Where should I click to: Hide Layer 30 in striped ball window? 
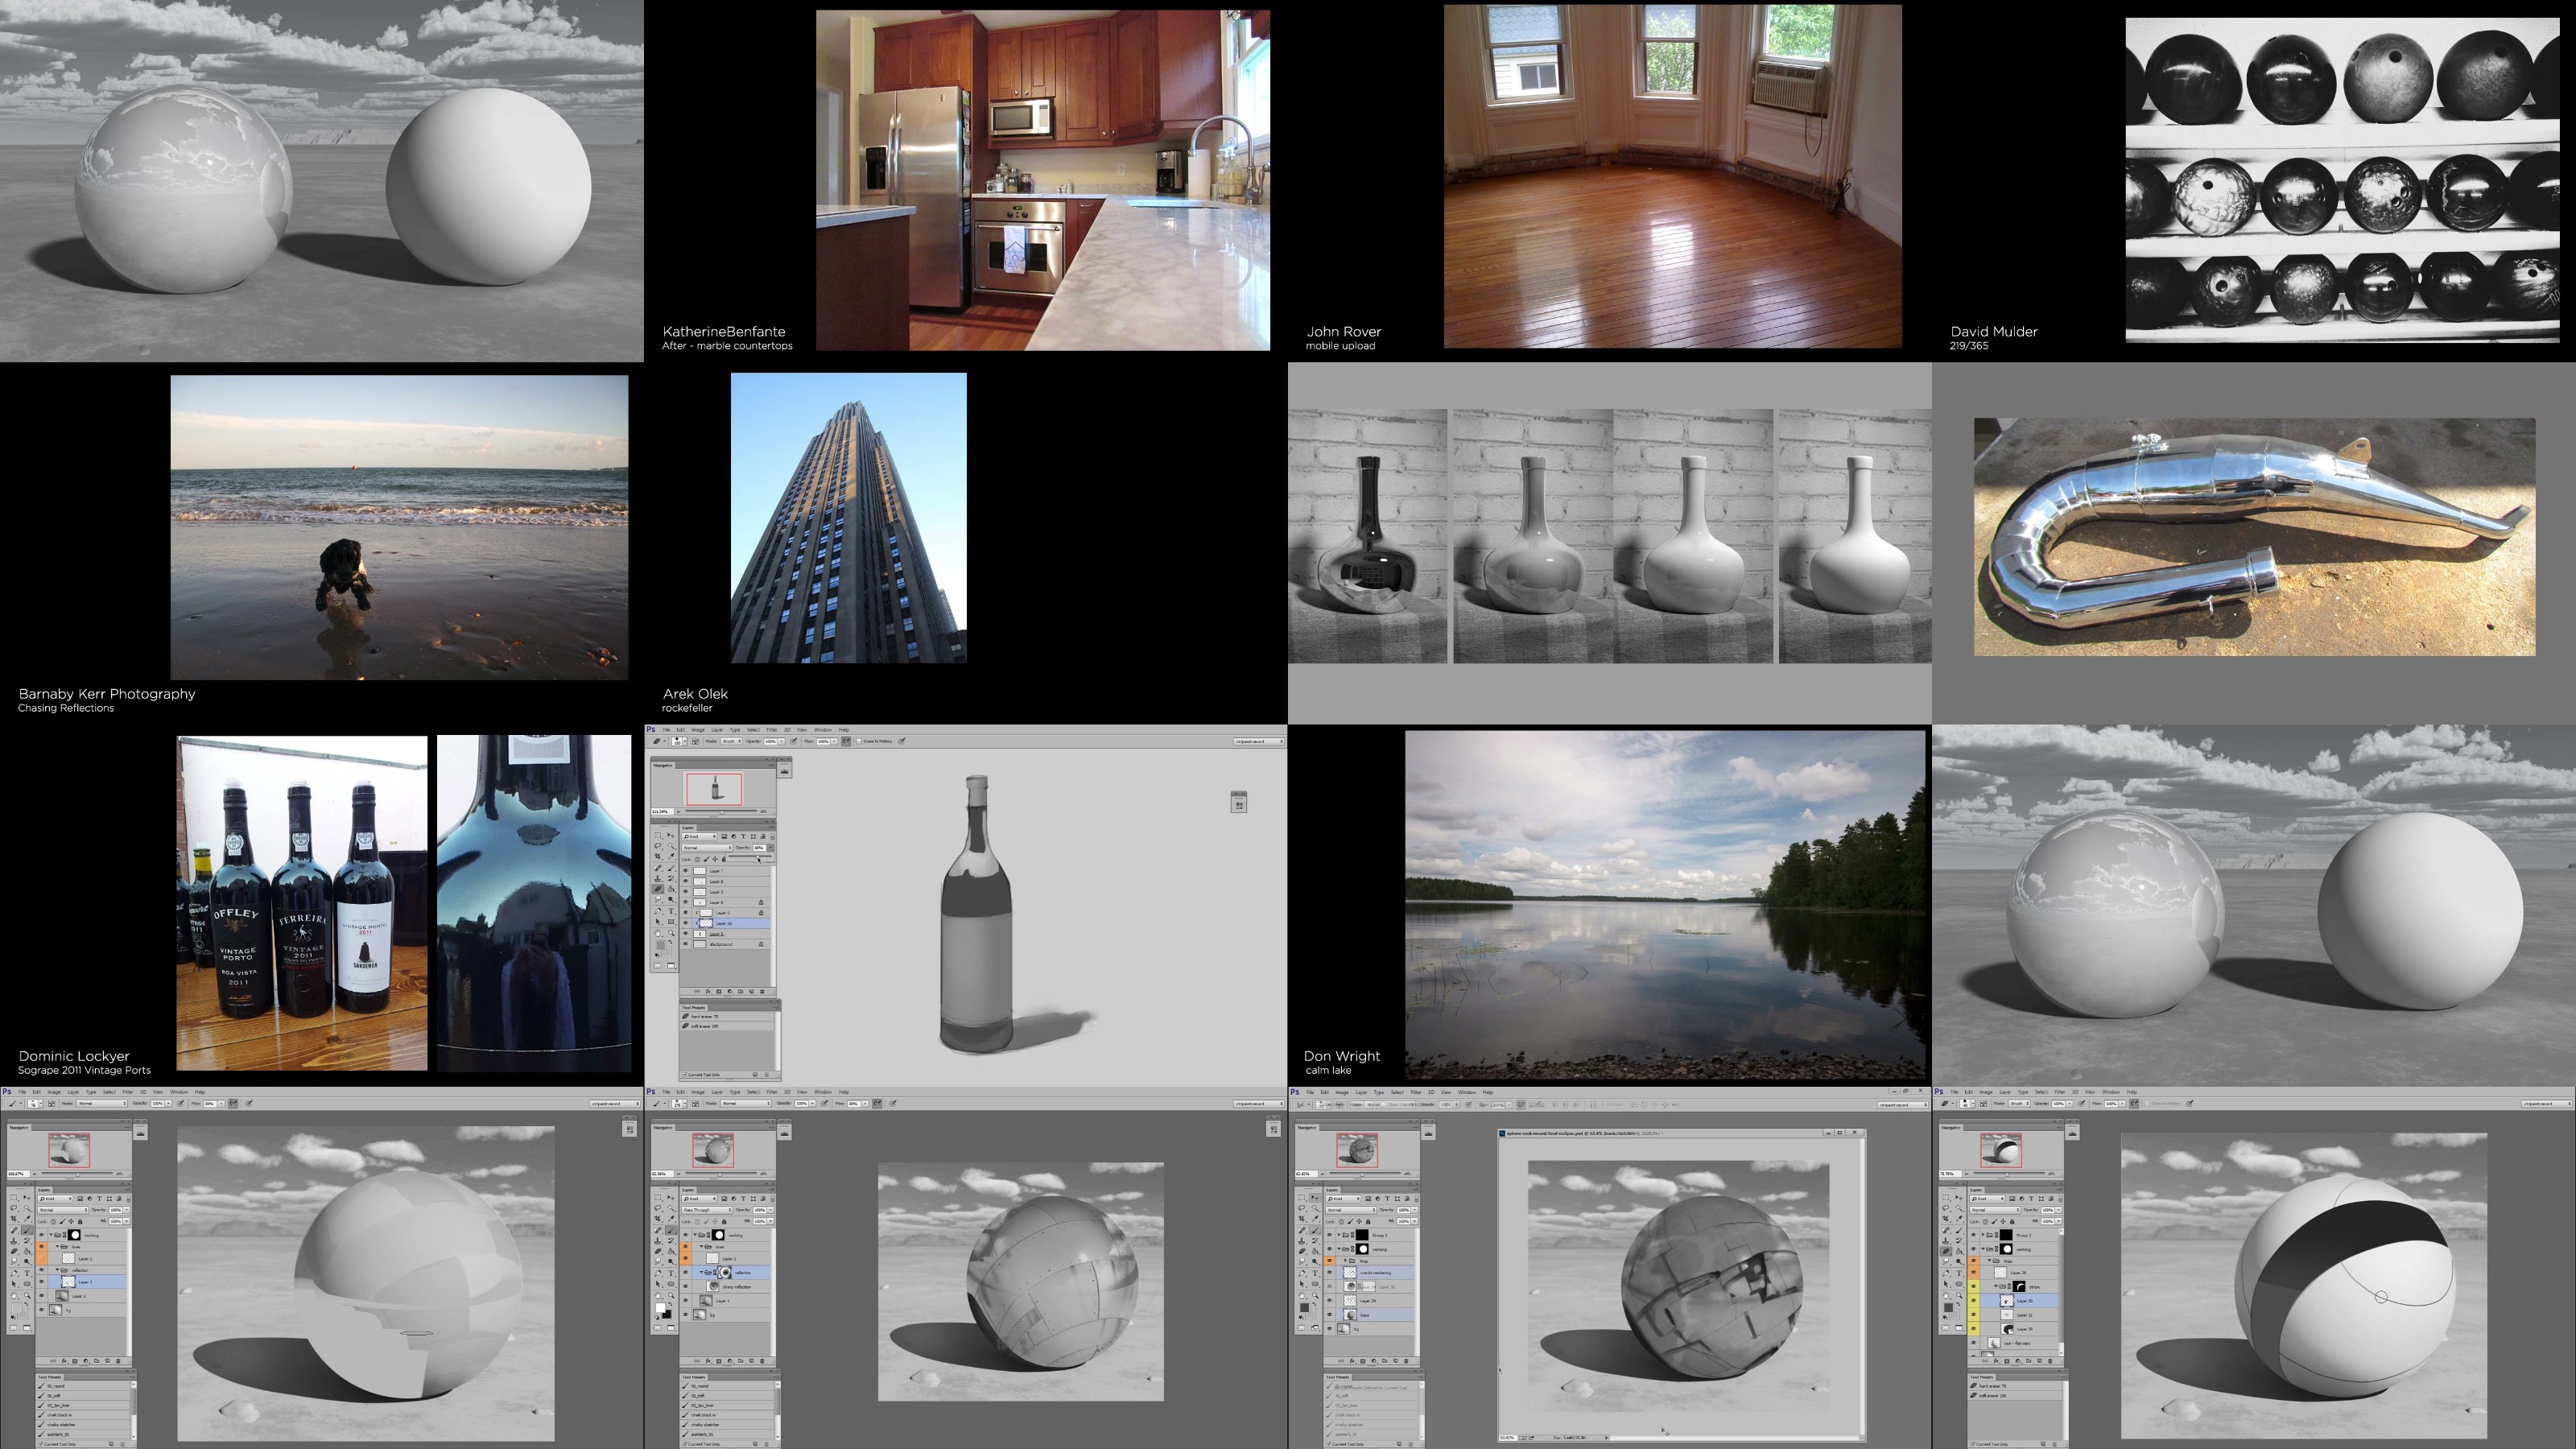tap(1974, 1301)
